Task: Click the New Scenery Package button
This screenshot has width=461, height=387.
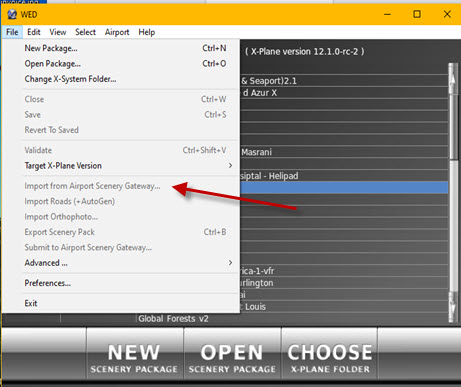Action: [134, 354]
